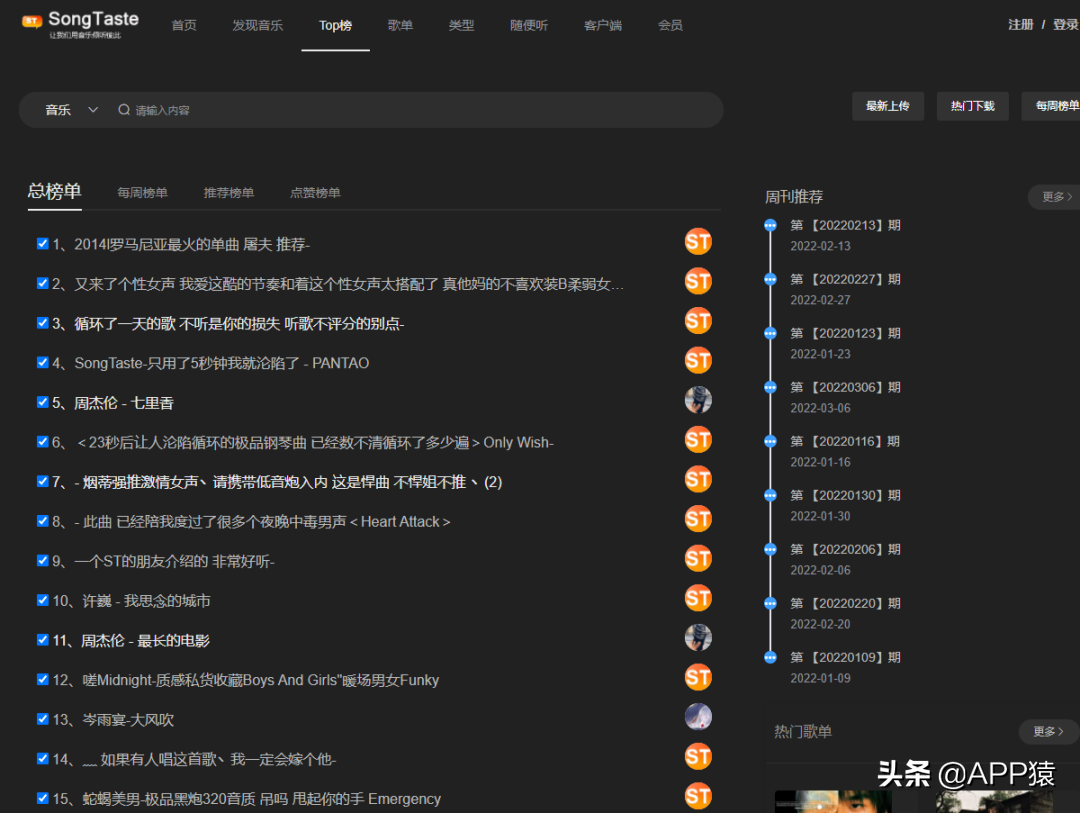Open song 14 如果有人唱这首歌
1080x813 pixels.
point(209,759)
